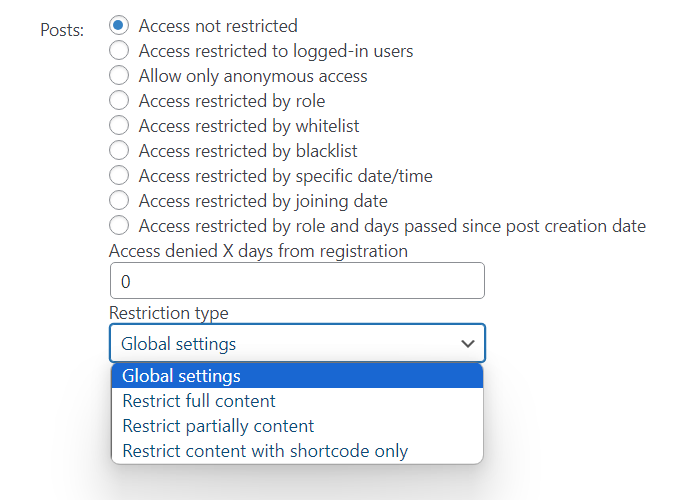This screenshot has height=500, width=700.
Task: Select Restrict full content option
Action: [297, 401]
